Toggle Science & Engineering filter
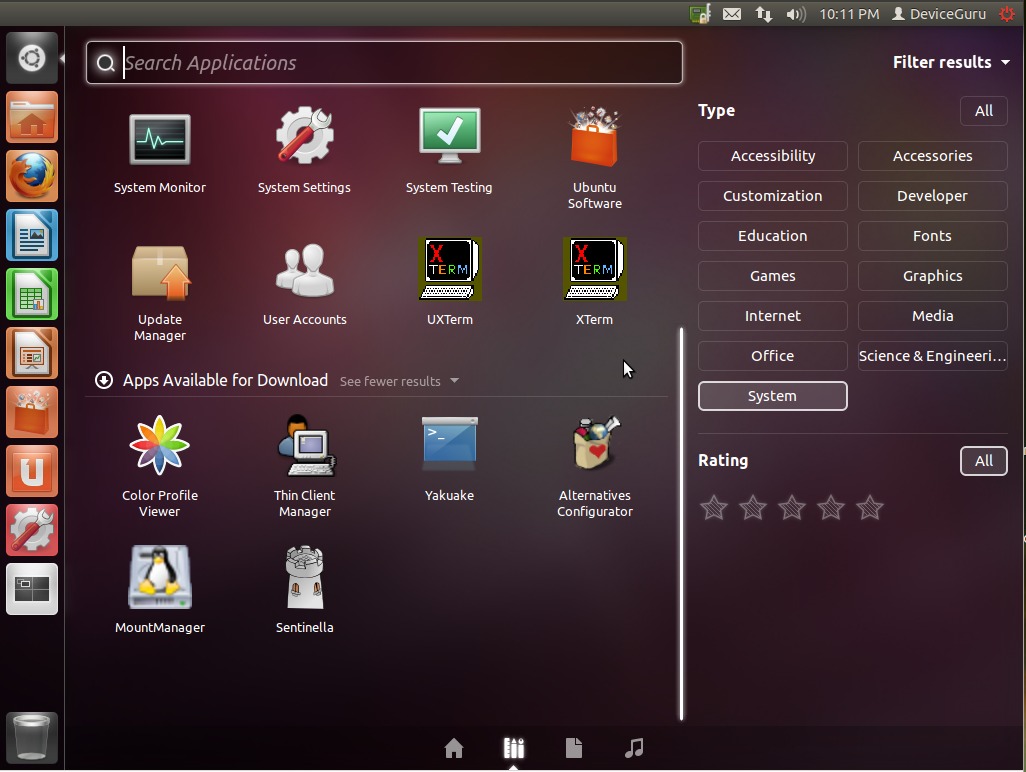The width and height of the screenshot is (1026, 772). [x=932, y=355]
